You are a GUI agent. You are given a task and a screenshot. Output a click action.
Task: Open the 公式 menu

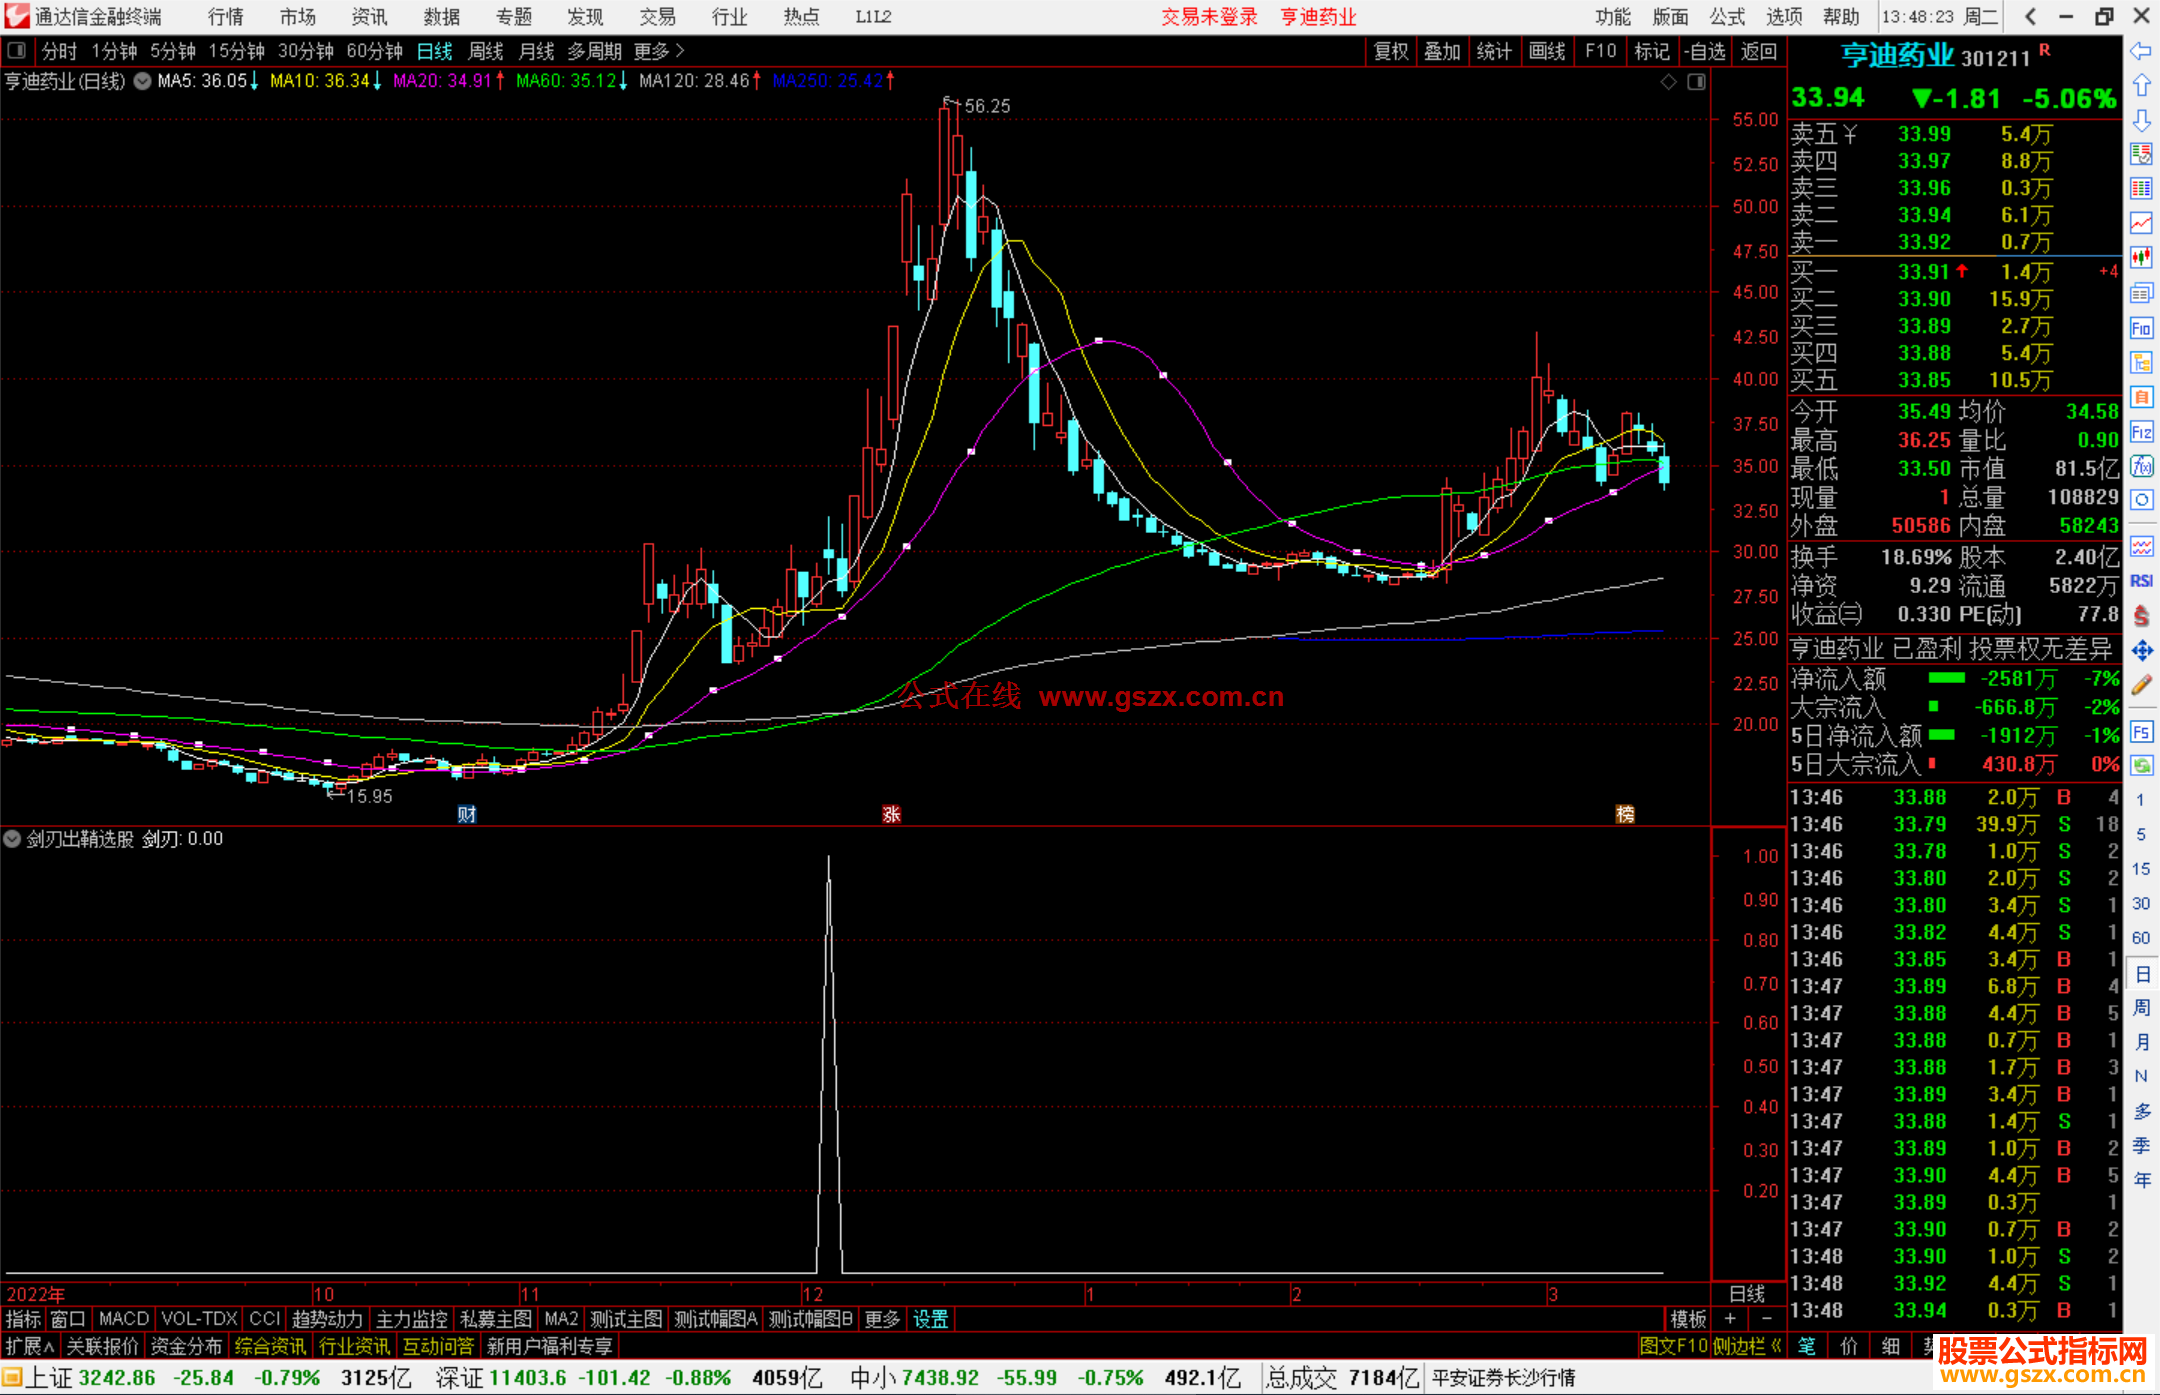(1727, 17)
